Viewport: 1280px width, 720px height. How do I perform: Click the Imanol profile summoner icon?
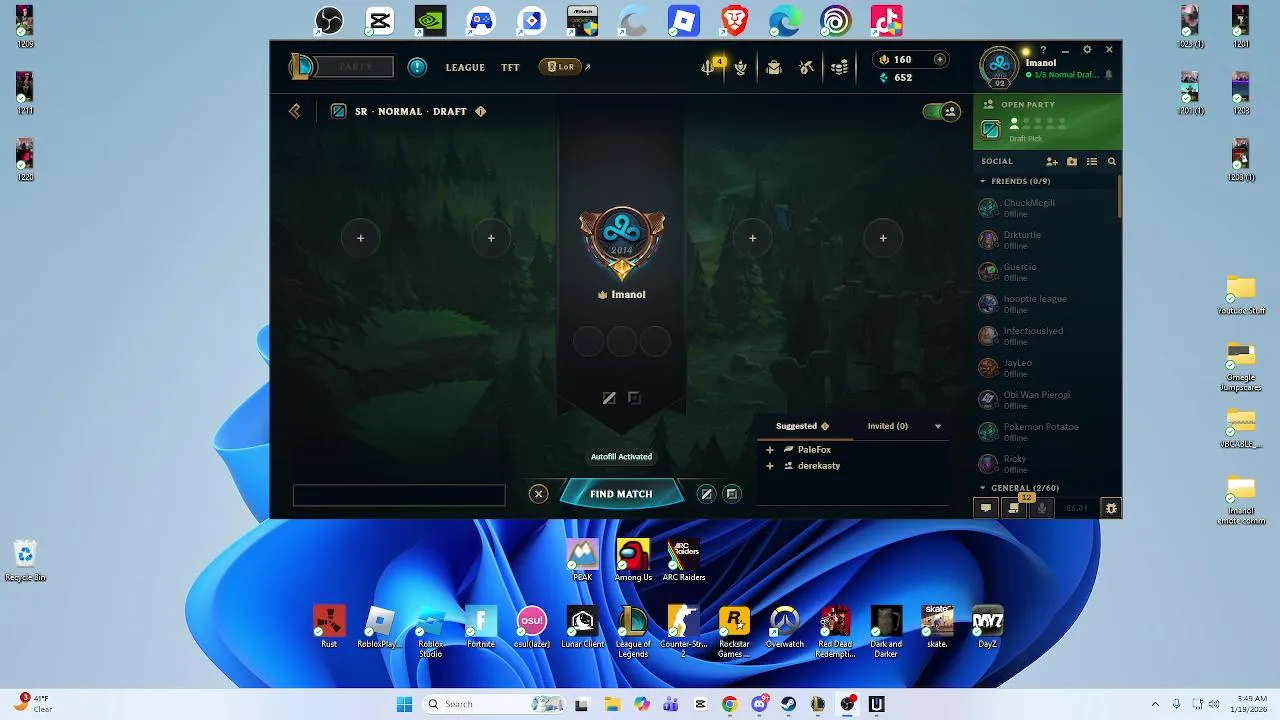pos(999,66)
